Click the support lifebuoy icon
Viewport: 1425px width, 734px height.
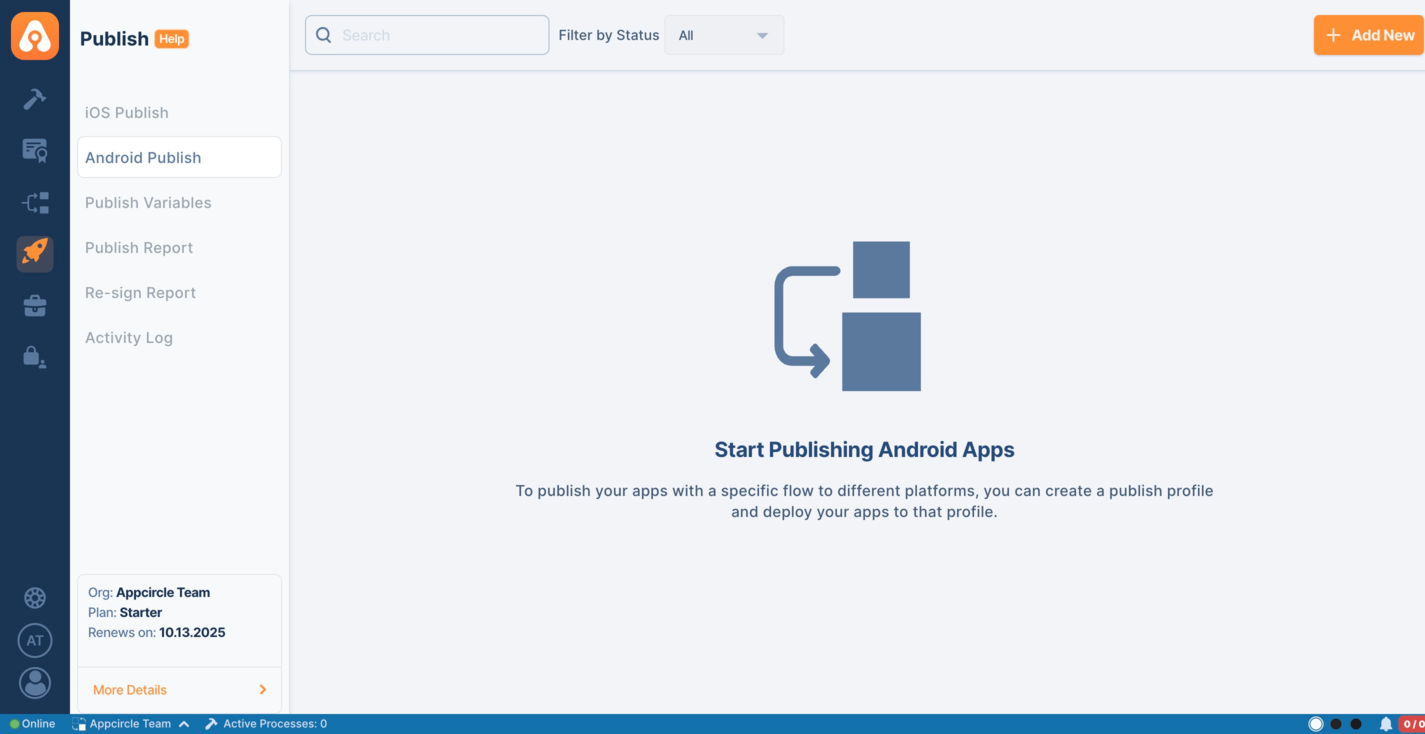(35, 598)
